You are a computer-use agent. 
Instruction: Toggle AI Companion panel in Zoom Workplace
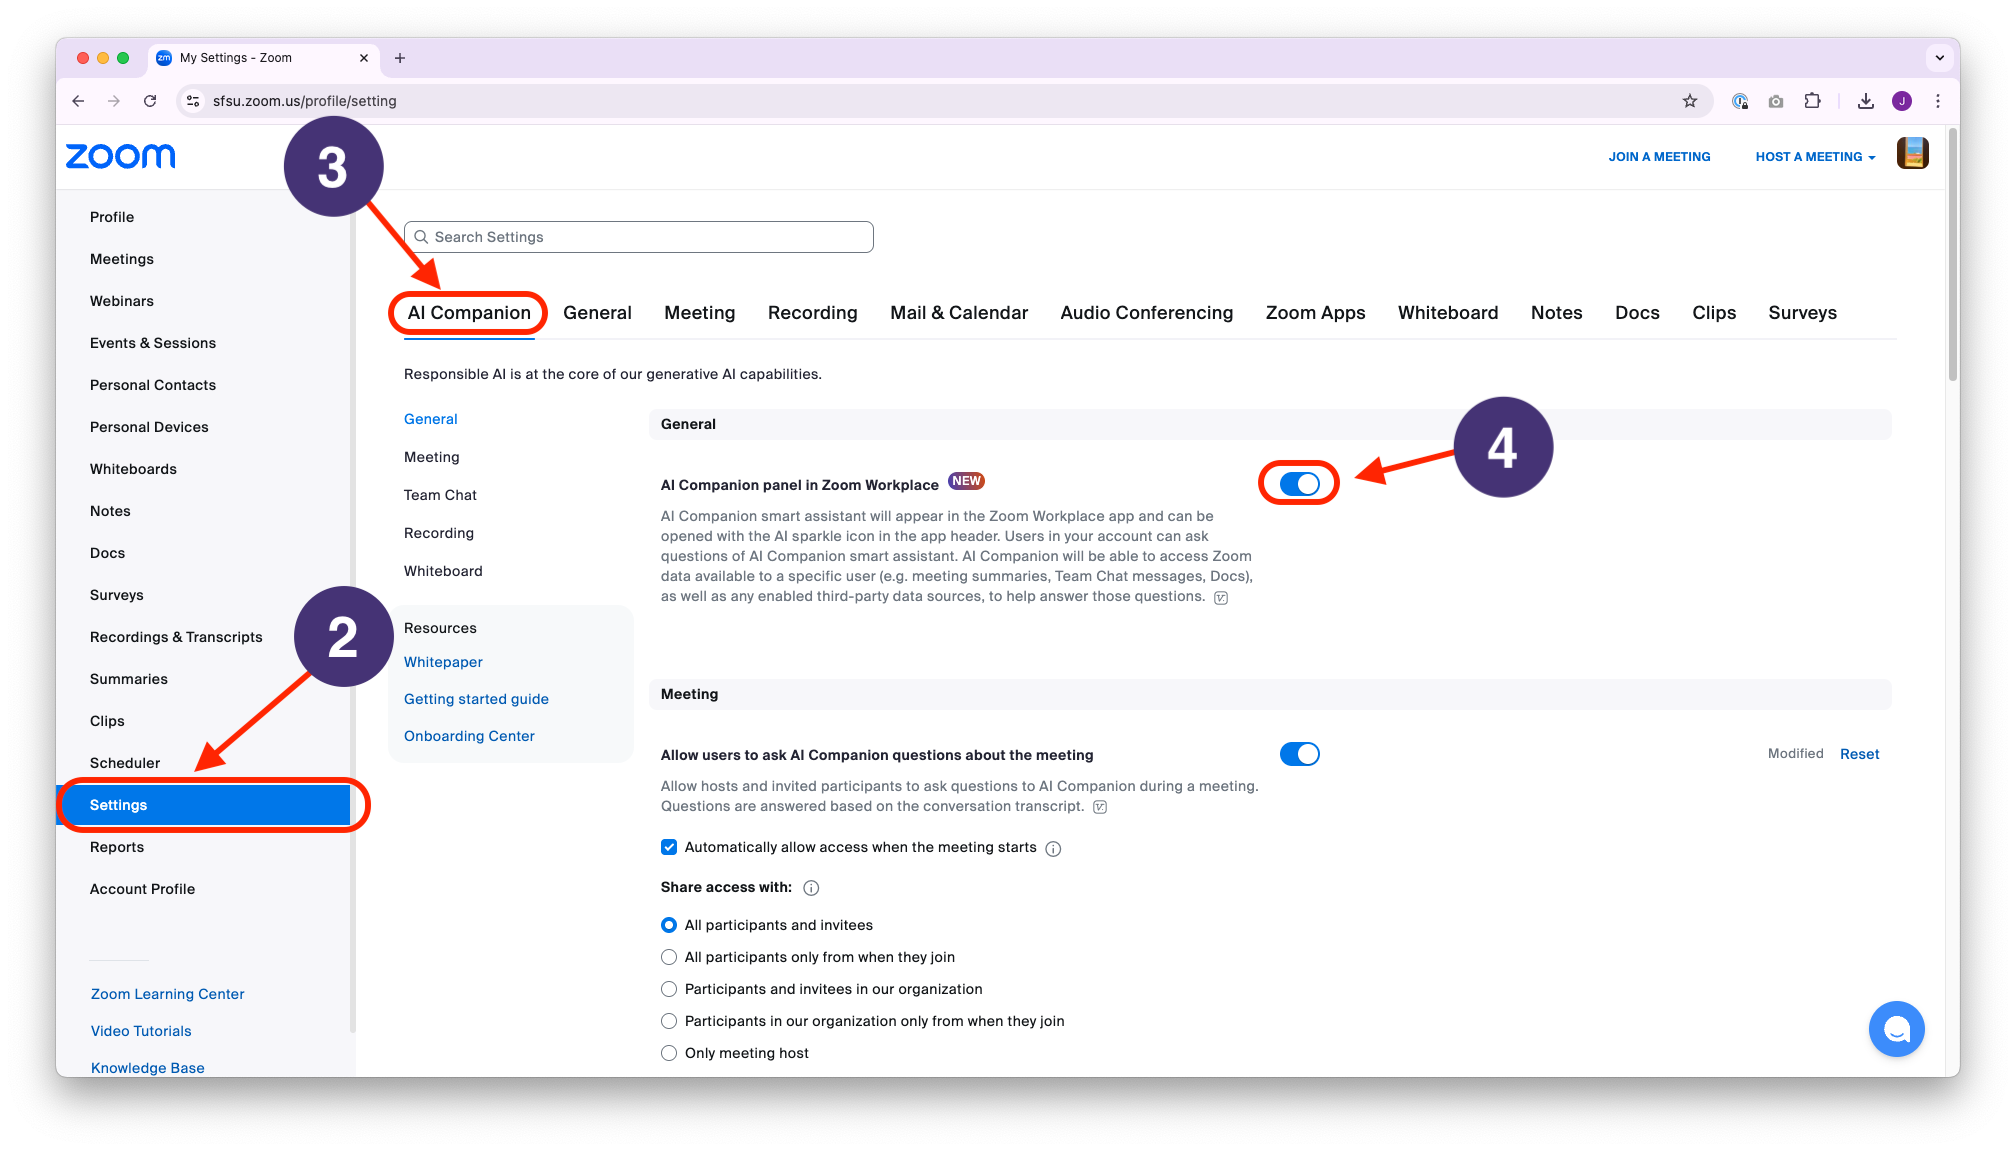[x=1299, y=484]
